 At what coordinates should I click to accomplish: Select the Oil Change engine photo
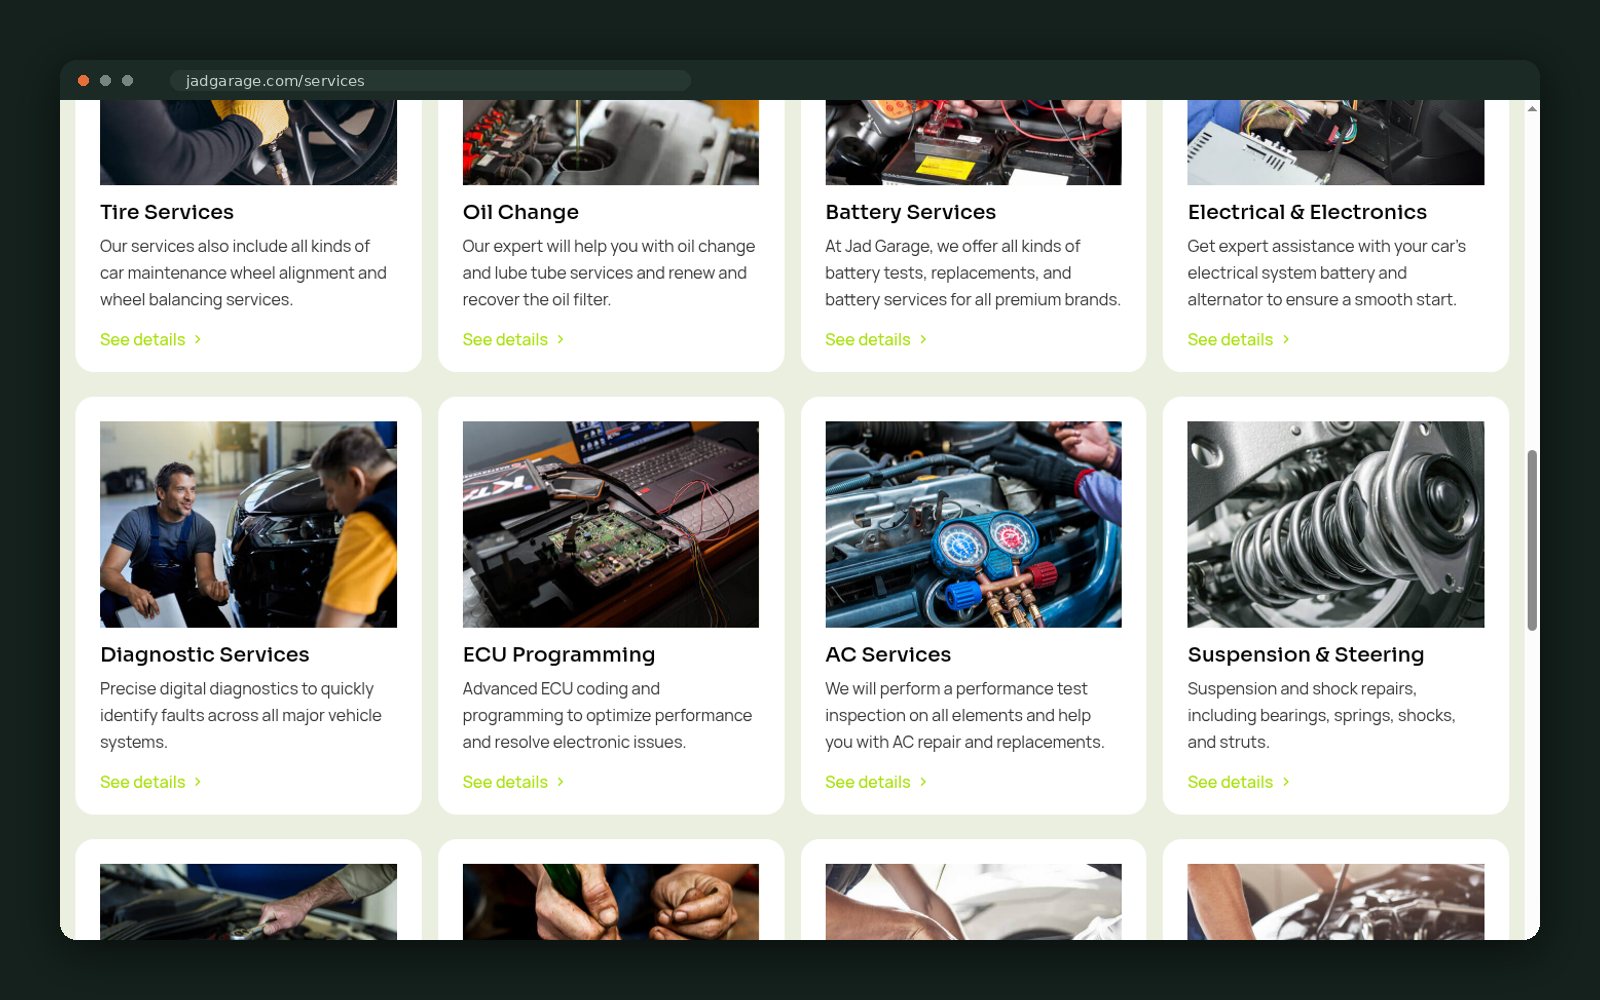(610, 142)
